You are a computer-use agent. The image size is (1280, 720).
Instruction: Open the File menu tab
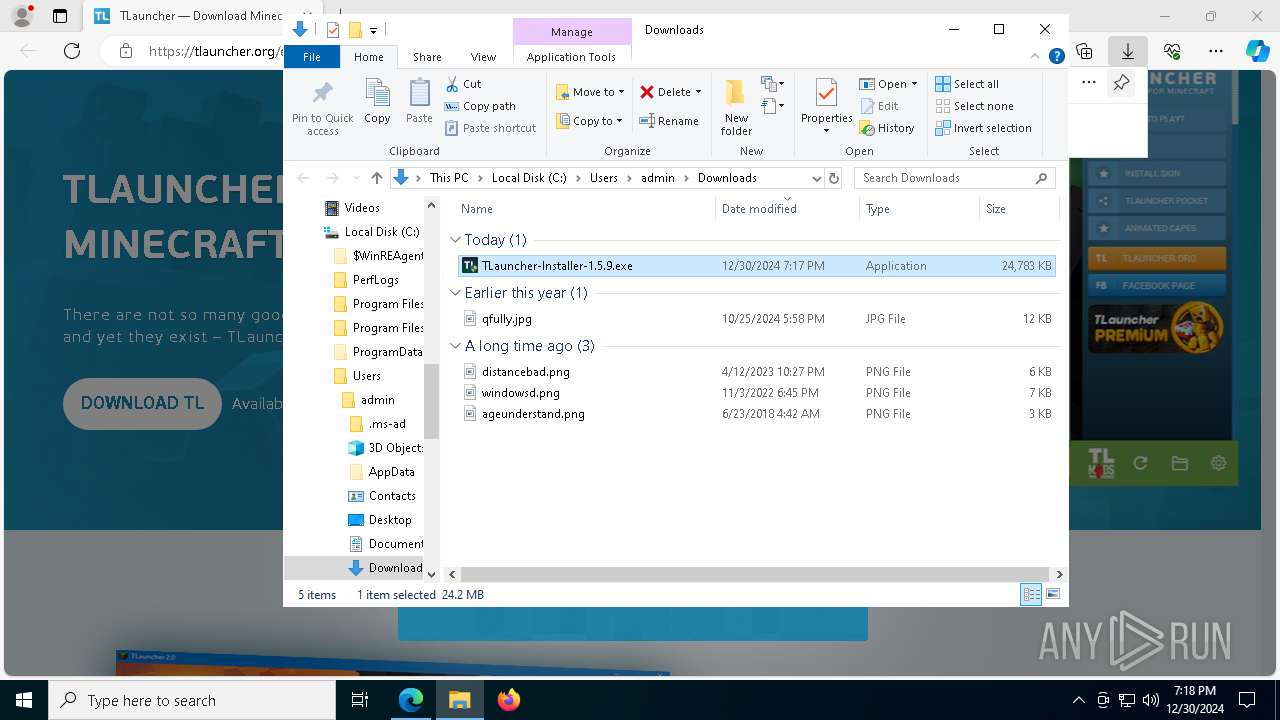pyautogui.click(x=312, y=57)
